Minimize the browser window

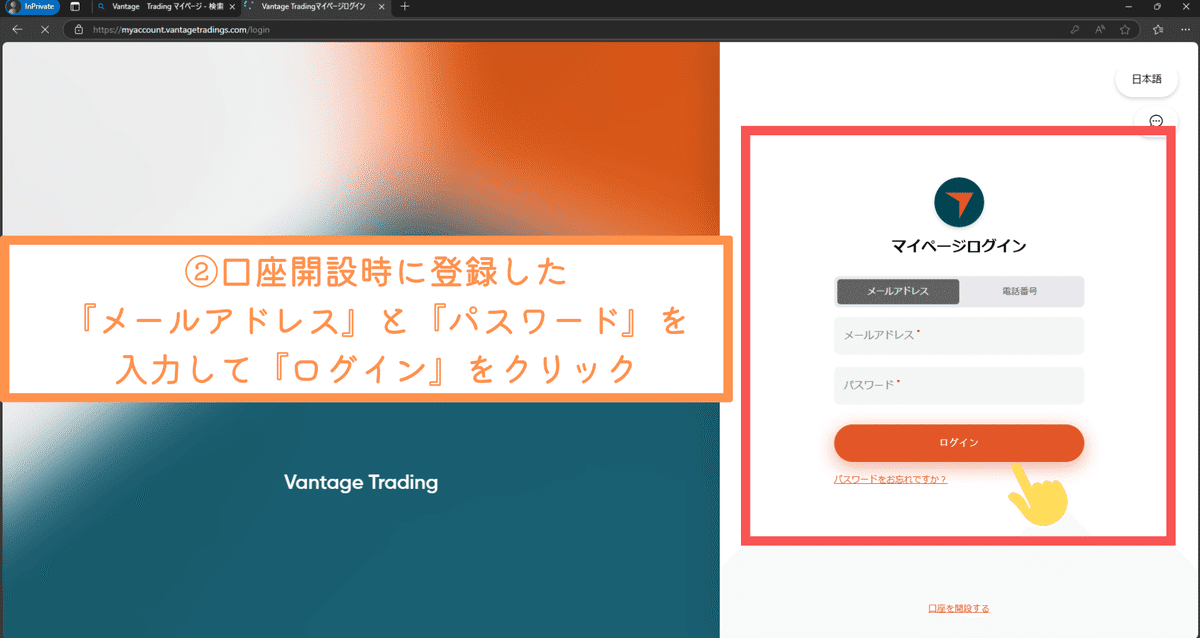point(1129,7)
